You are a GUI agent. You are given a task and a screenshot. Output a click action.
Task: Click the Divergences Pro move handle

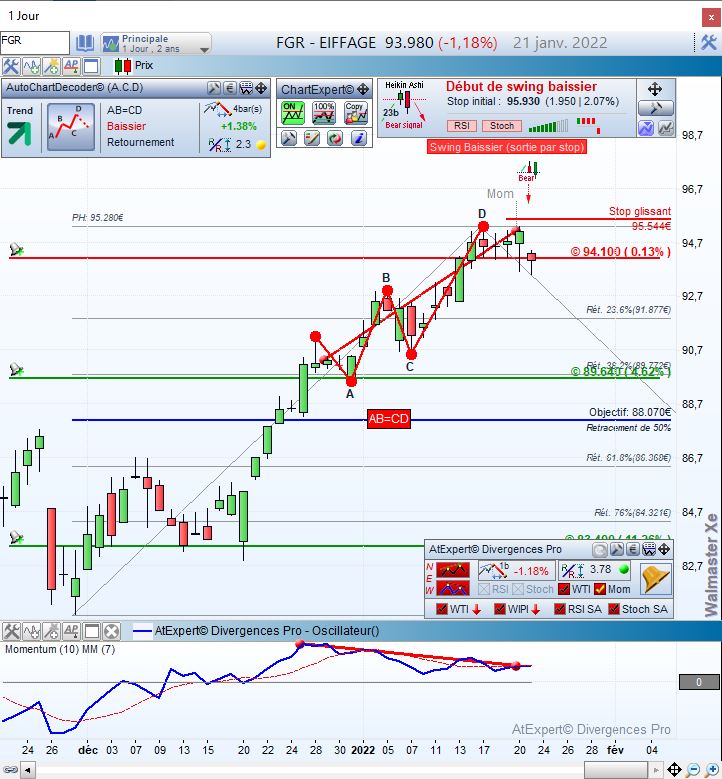[x=664, y=549]
